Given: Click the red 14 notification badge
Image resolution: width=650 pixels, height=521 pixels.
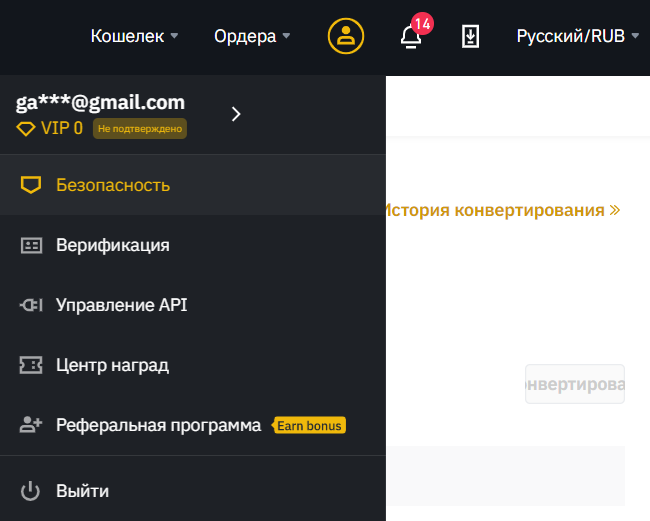Looking at the screenshot, I should [x=422, y=24].
